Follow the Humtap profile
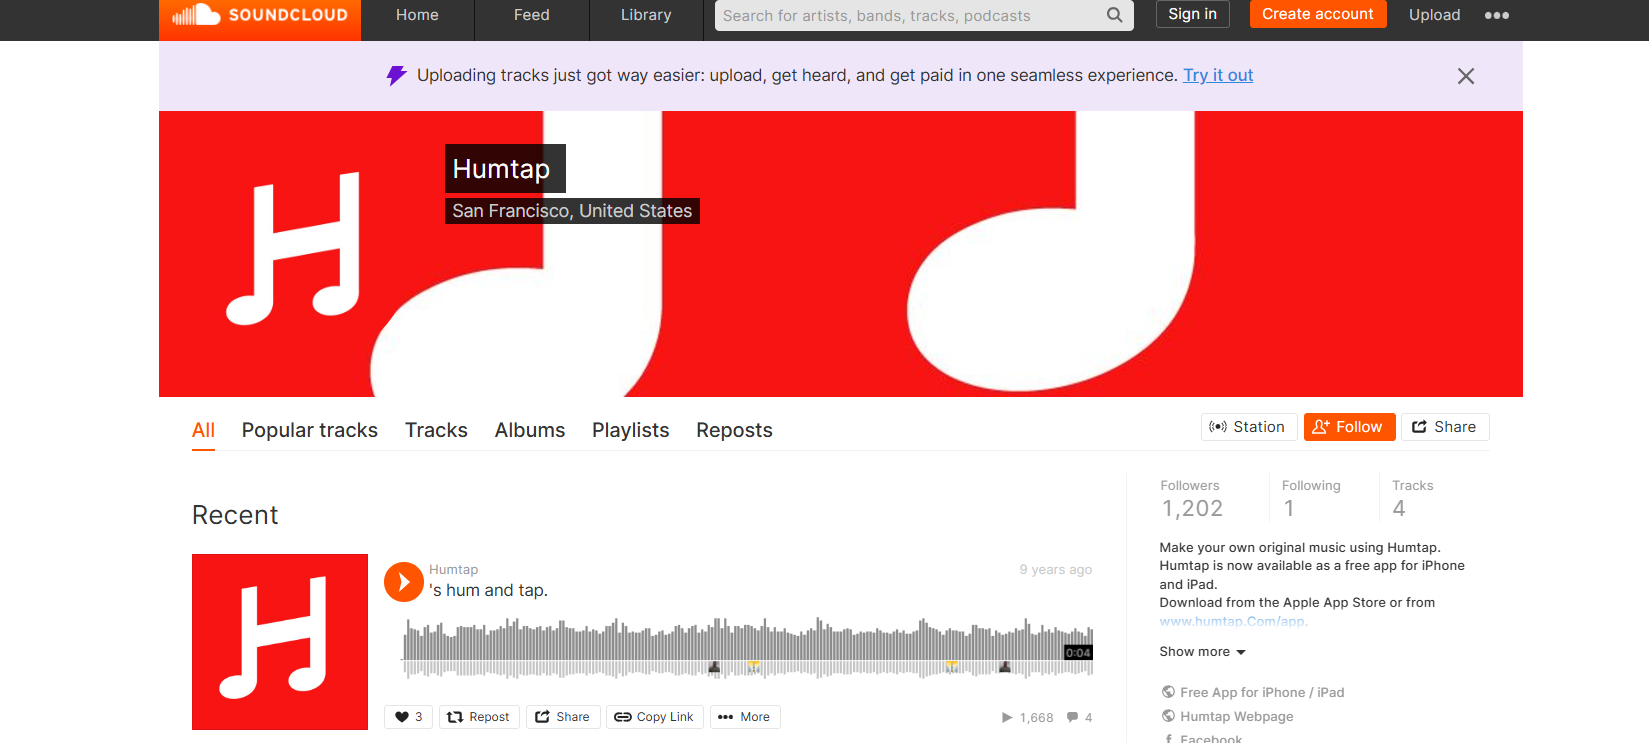The height and width of the screenshot is (743, 1649). click(x=1348, y=427)
